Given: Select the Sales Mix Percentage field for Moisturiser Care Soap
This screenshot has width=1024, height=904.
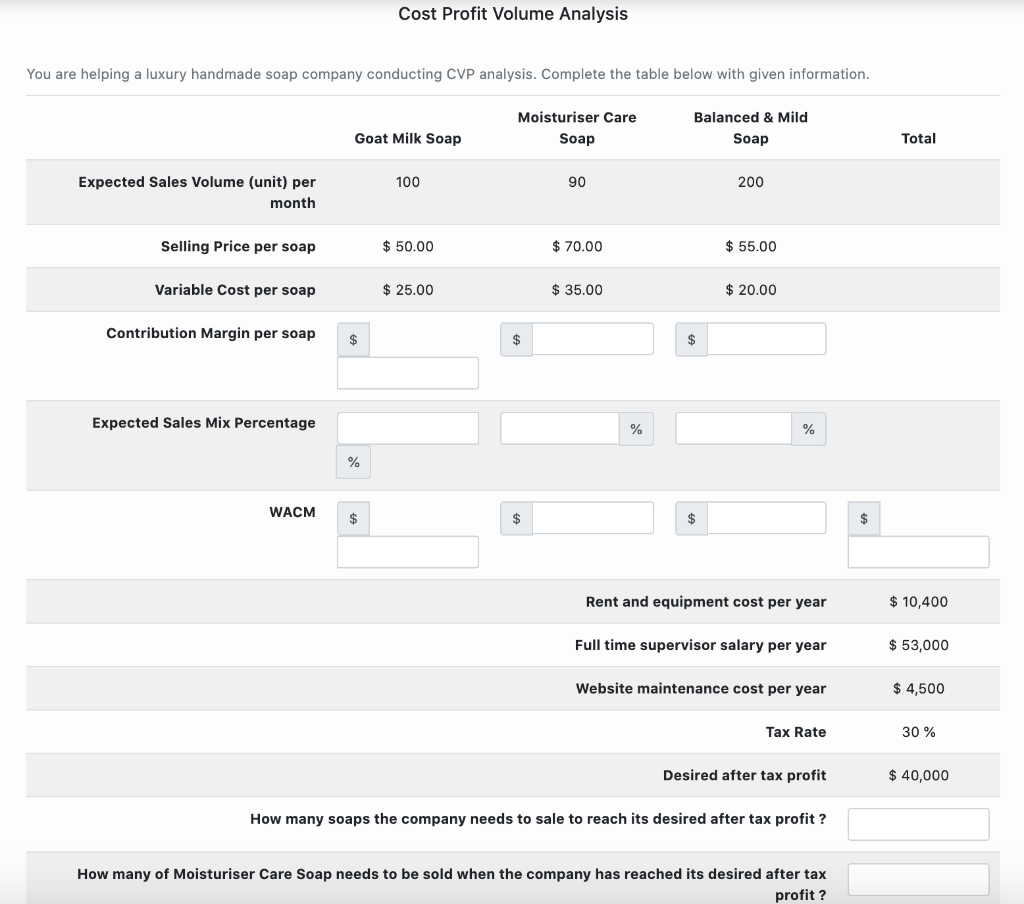Looking at the screenshot, I should 560,427.
